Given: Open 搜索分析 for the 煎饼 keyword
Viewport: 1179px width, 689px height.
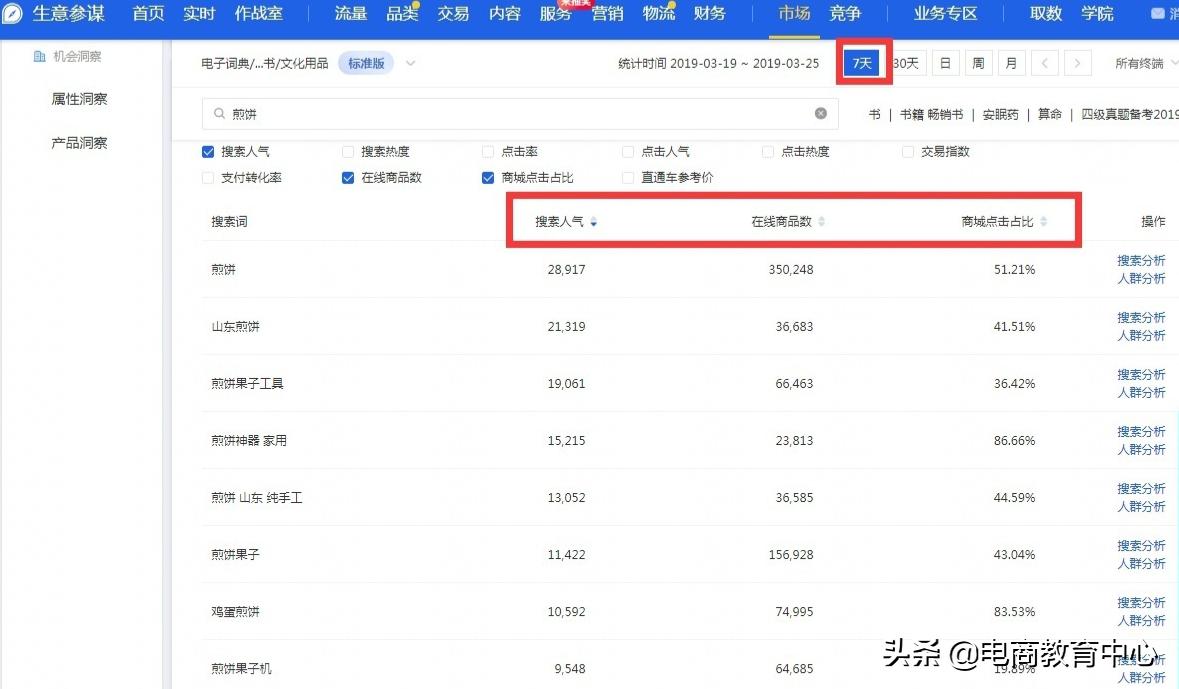Looking at the screenshot, I should (x=1141, y=260).
